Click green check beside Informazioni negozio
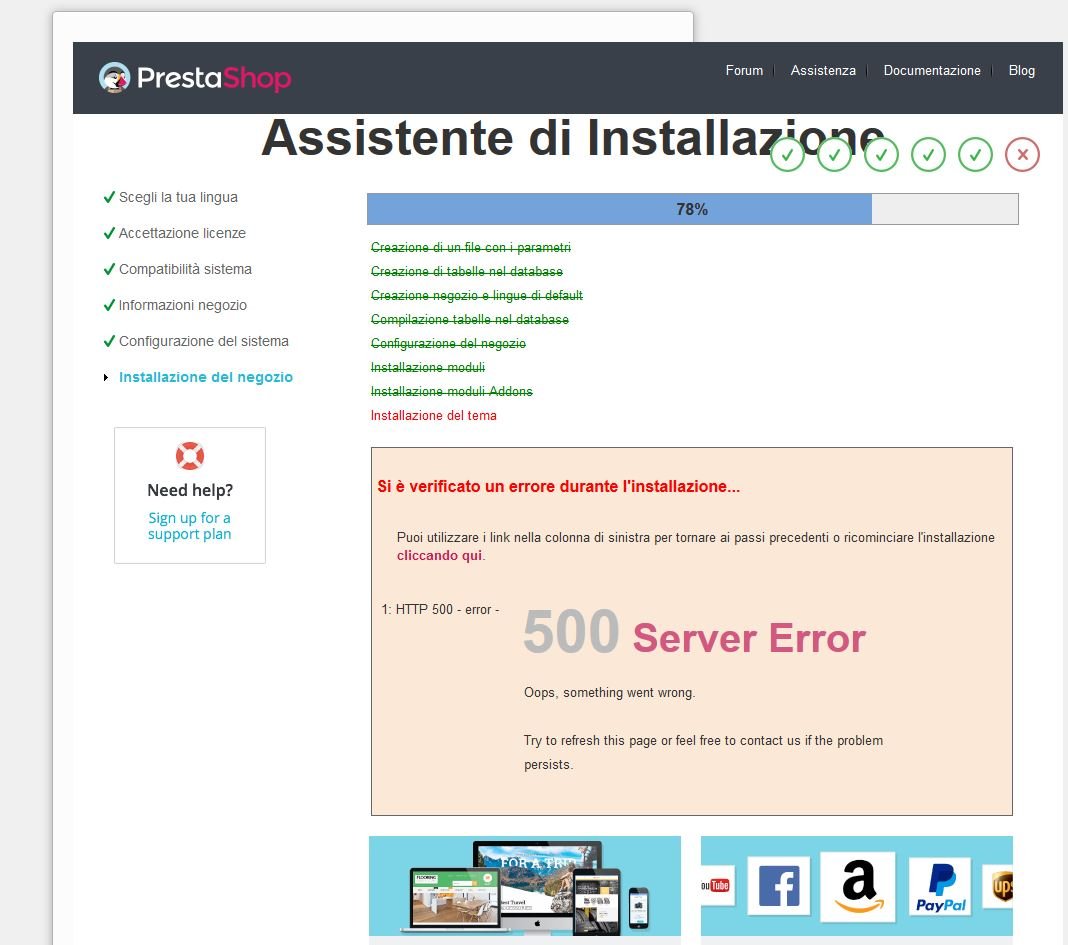Screen dimensions: 1068x945 tap(109, 305)
